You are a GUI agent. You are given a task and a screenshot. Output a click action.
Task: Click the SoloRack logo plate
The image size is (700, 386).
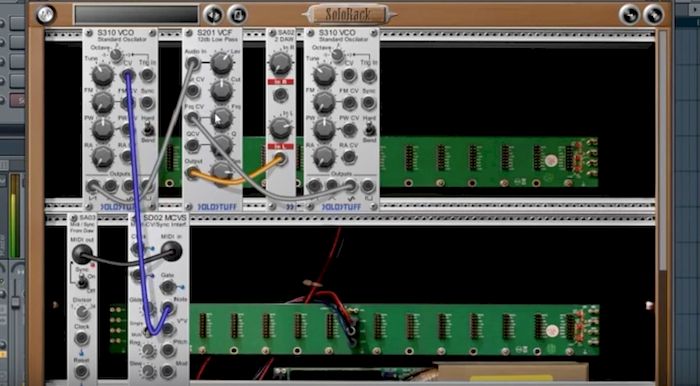click(x=348, y=15)
